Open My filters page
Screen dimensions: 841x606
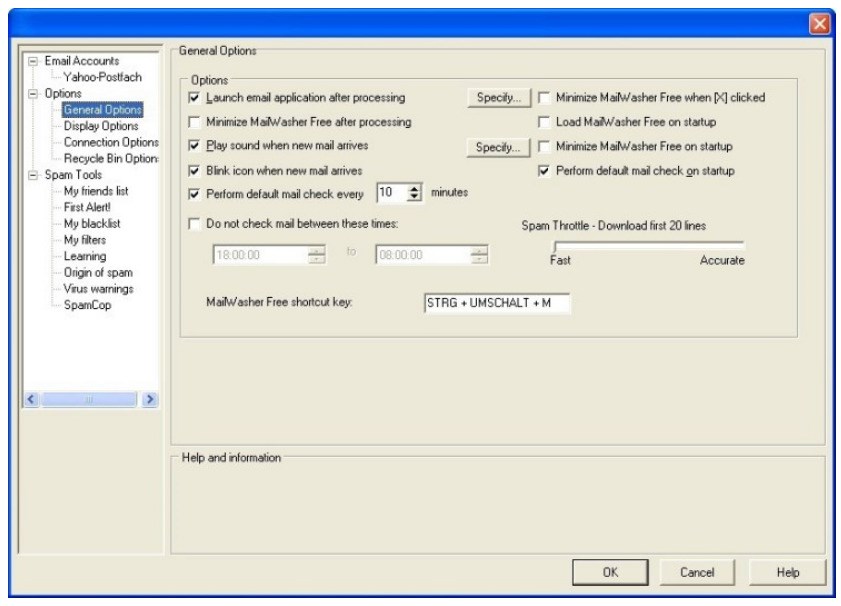pyautogui.click(x=85, y=240)
